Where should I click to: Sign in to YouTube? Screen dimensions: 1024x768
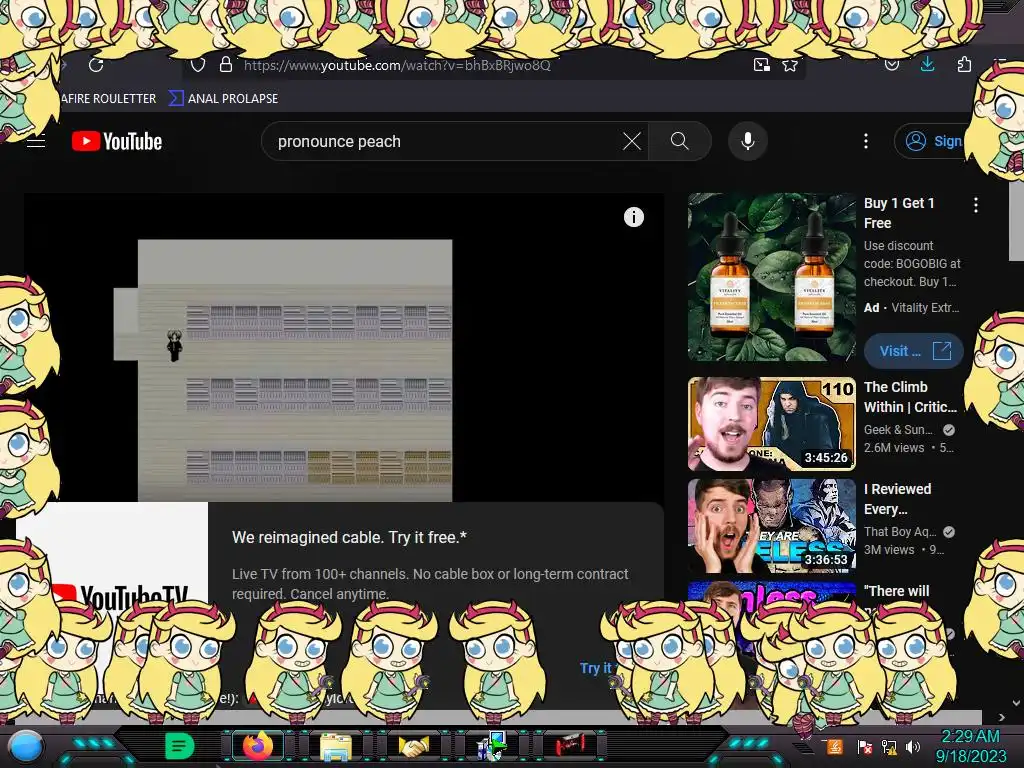coord(933,141)
